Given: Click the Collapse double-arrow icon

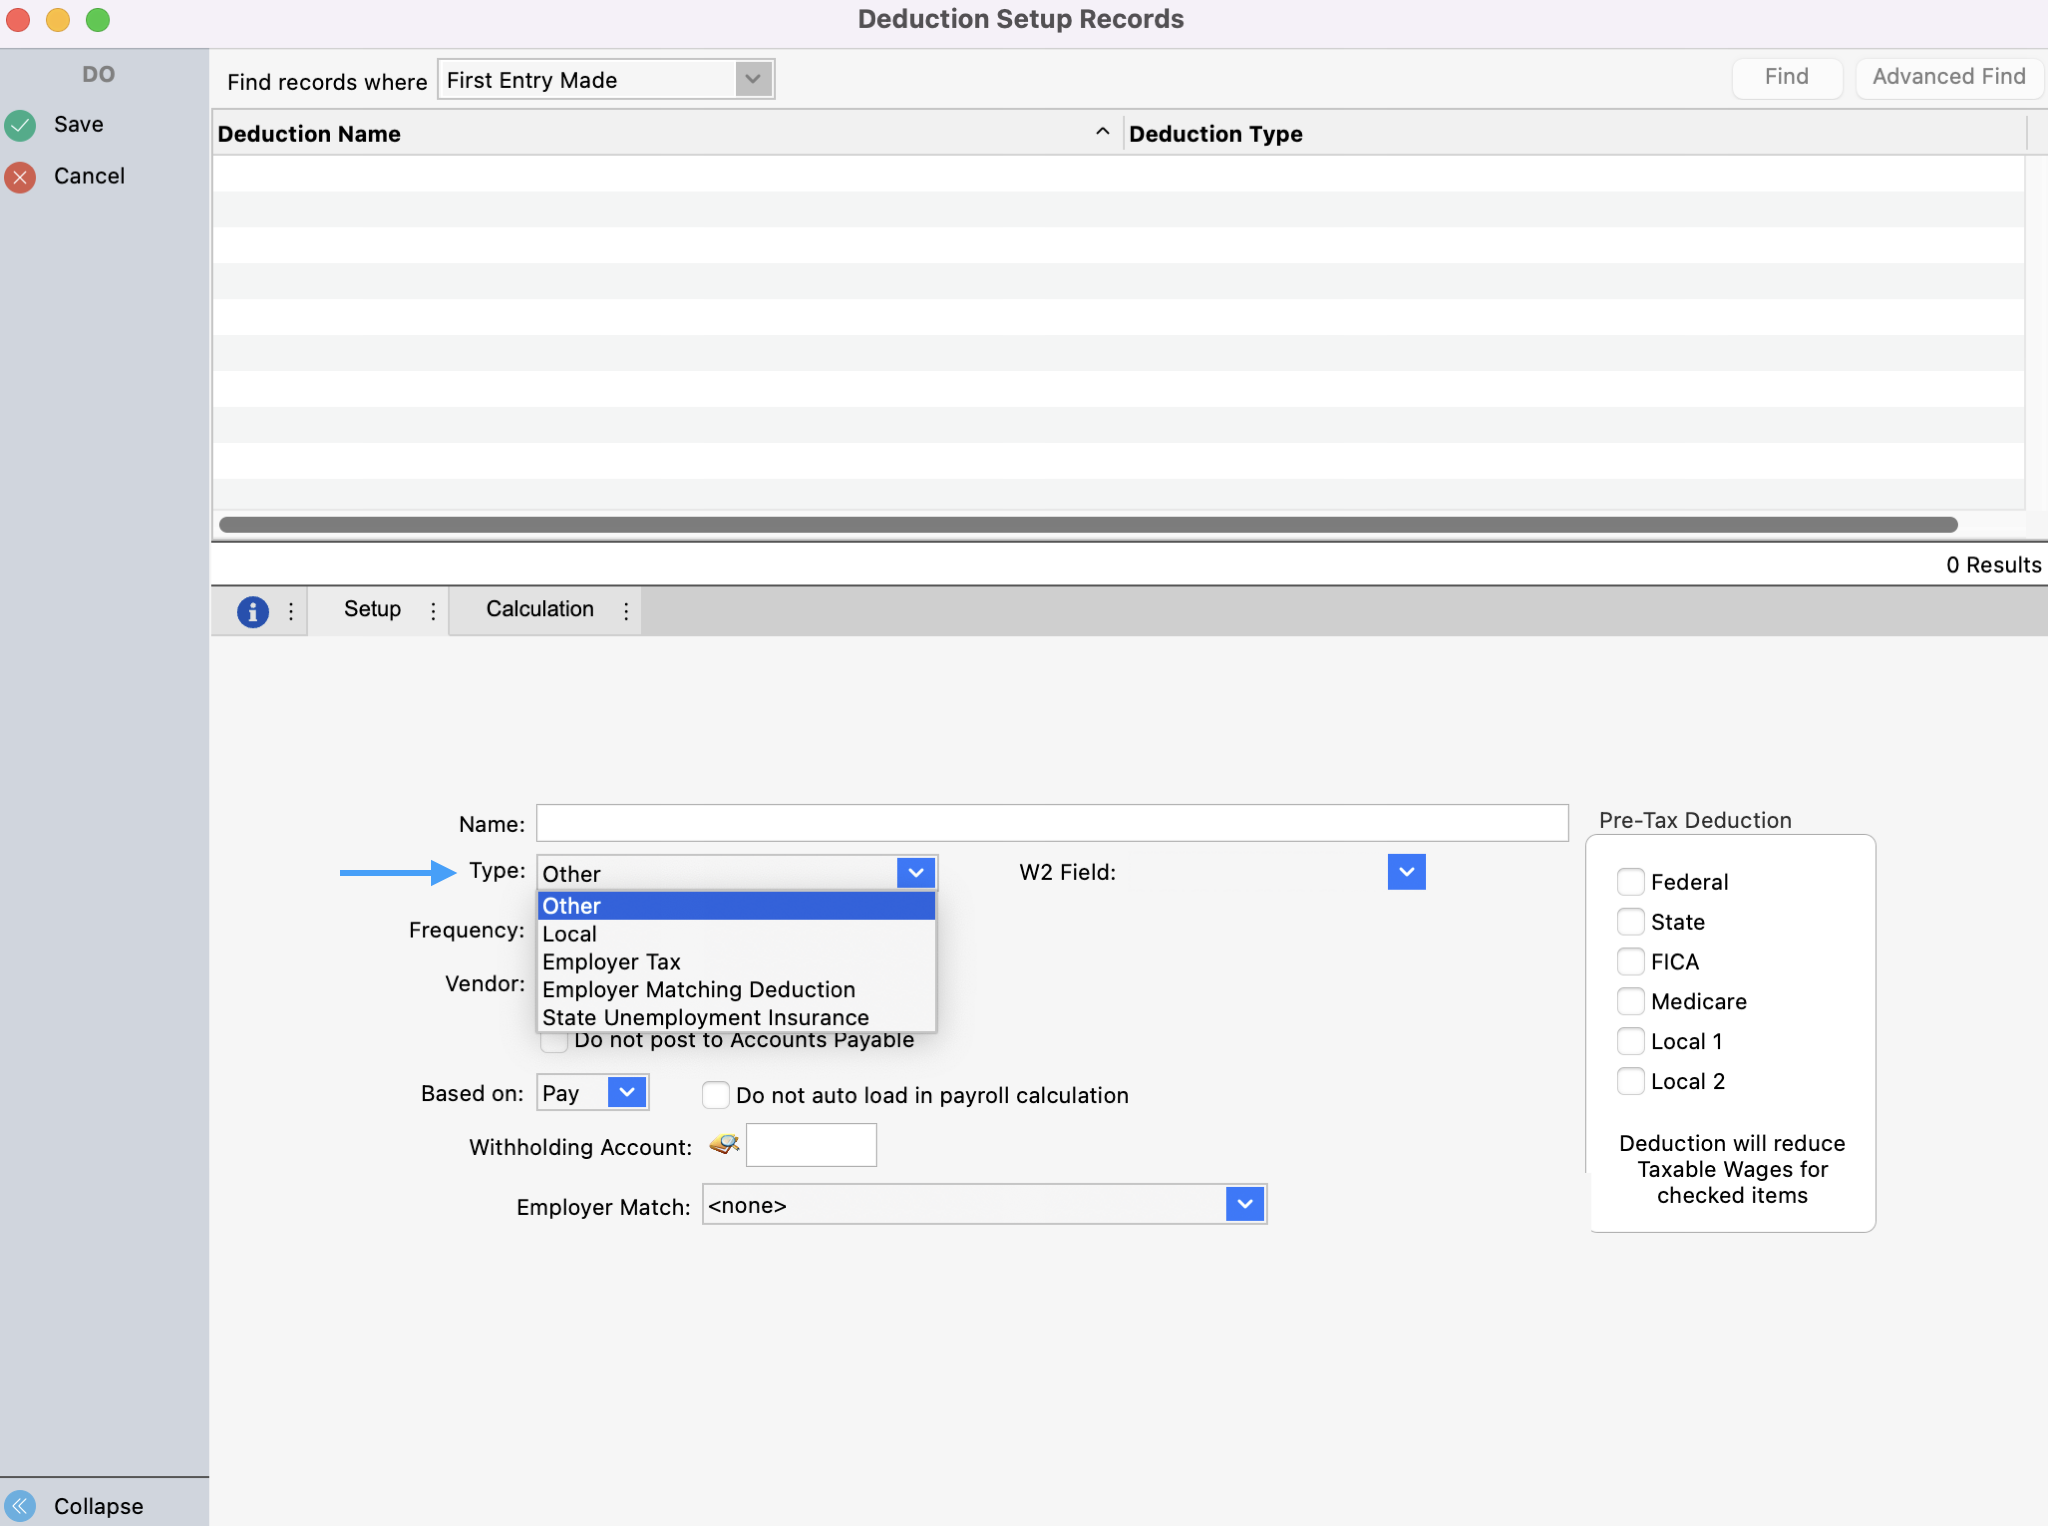Looking at the screenshot, I should 20,1505.
